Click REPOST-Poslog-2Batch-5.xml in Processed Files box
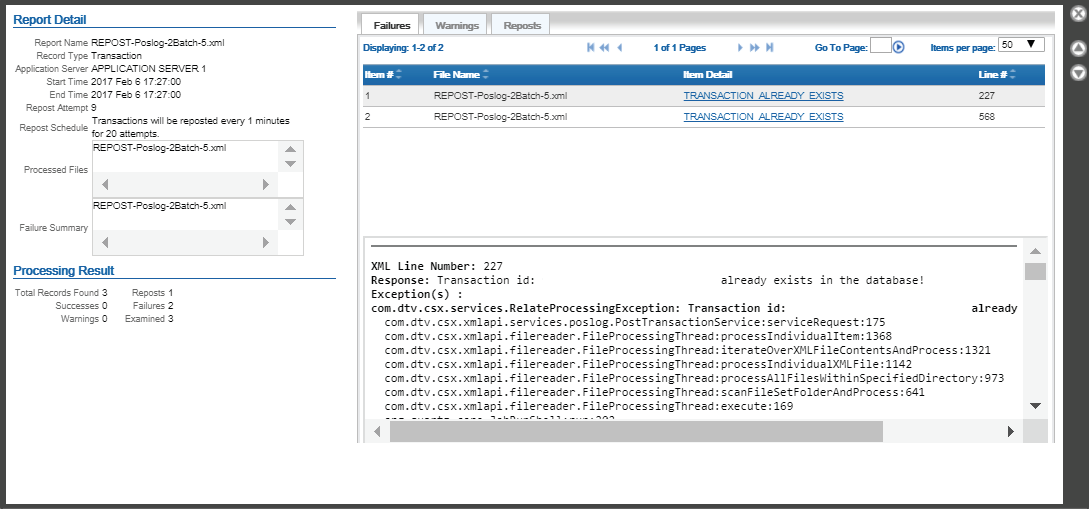This screenshot has height=509, width=1089. tap(160, 148)
